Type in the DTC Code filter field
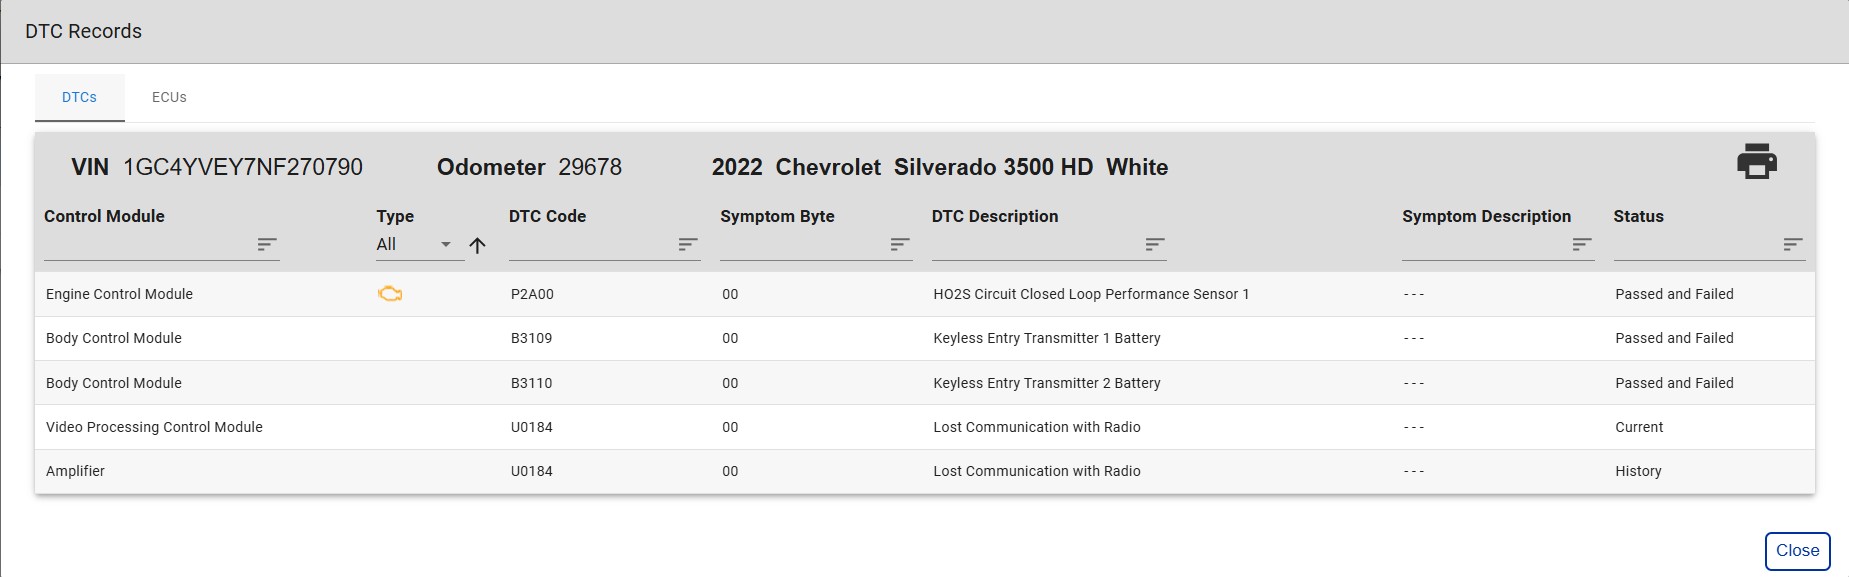The image size is (1849, 577). [590, 245]
